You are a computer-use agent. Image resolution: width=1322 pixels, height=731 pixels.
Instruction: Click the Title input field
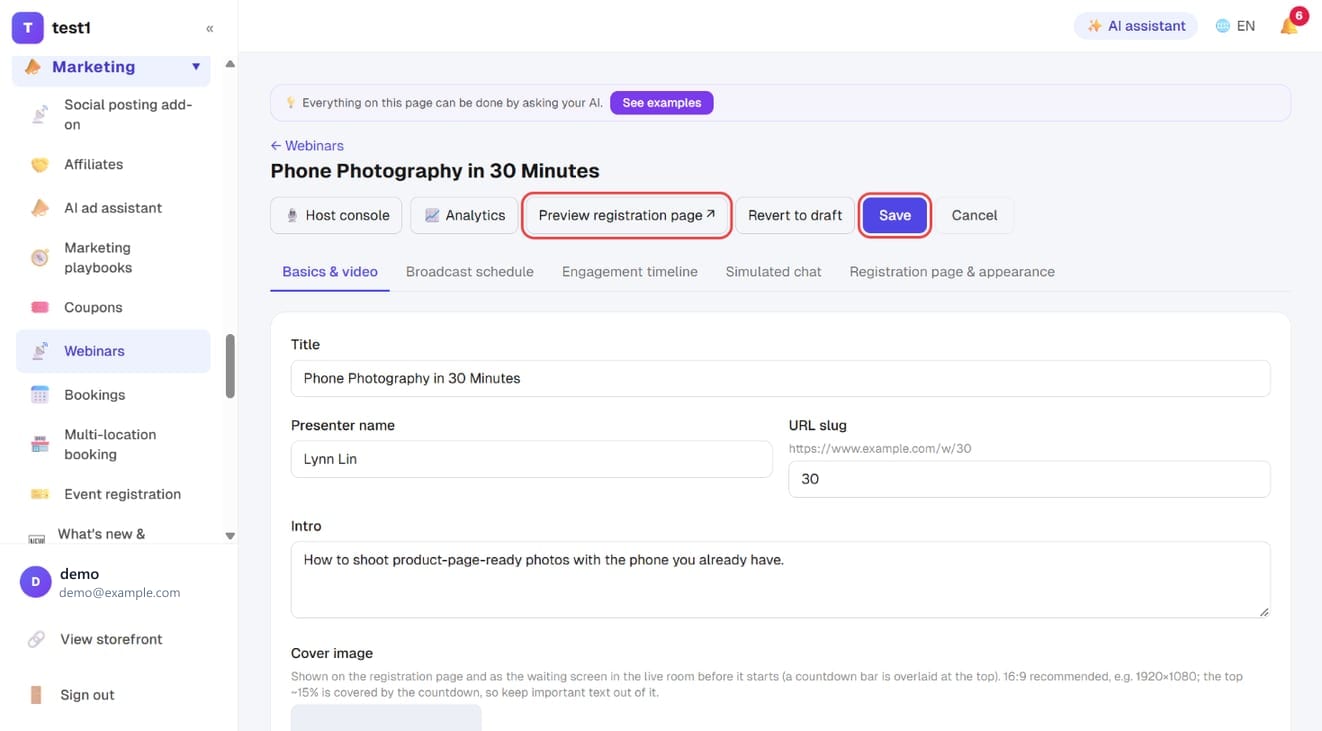click(780, 378)
